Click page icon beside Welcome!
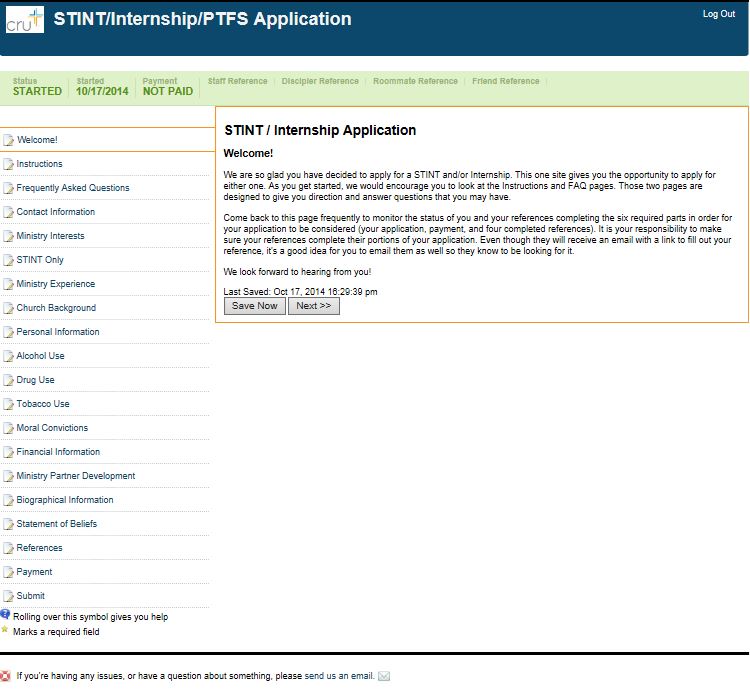The width and height of the screenshot is (750, 690). [8, 140]
